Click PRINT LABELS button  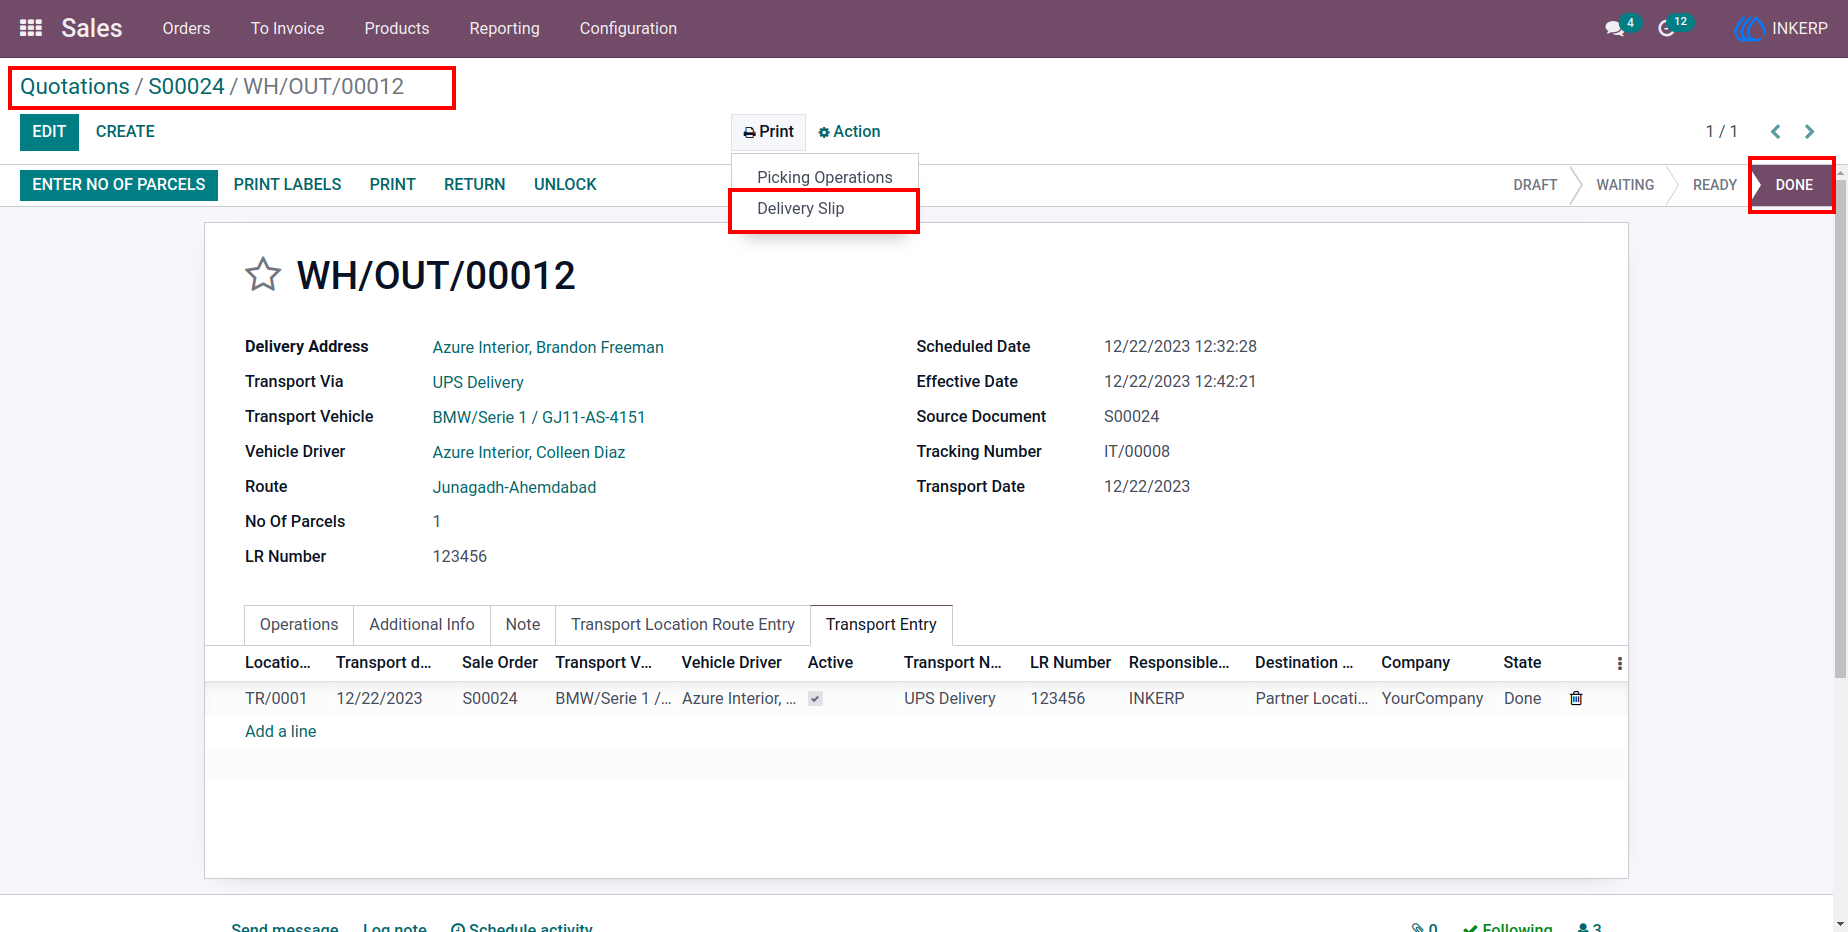tap(287, 185)
